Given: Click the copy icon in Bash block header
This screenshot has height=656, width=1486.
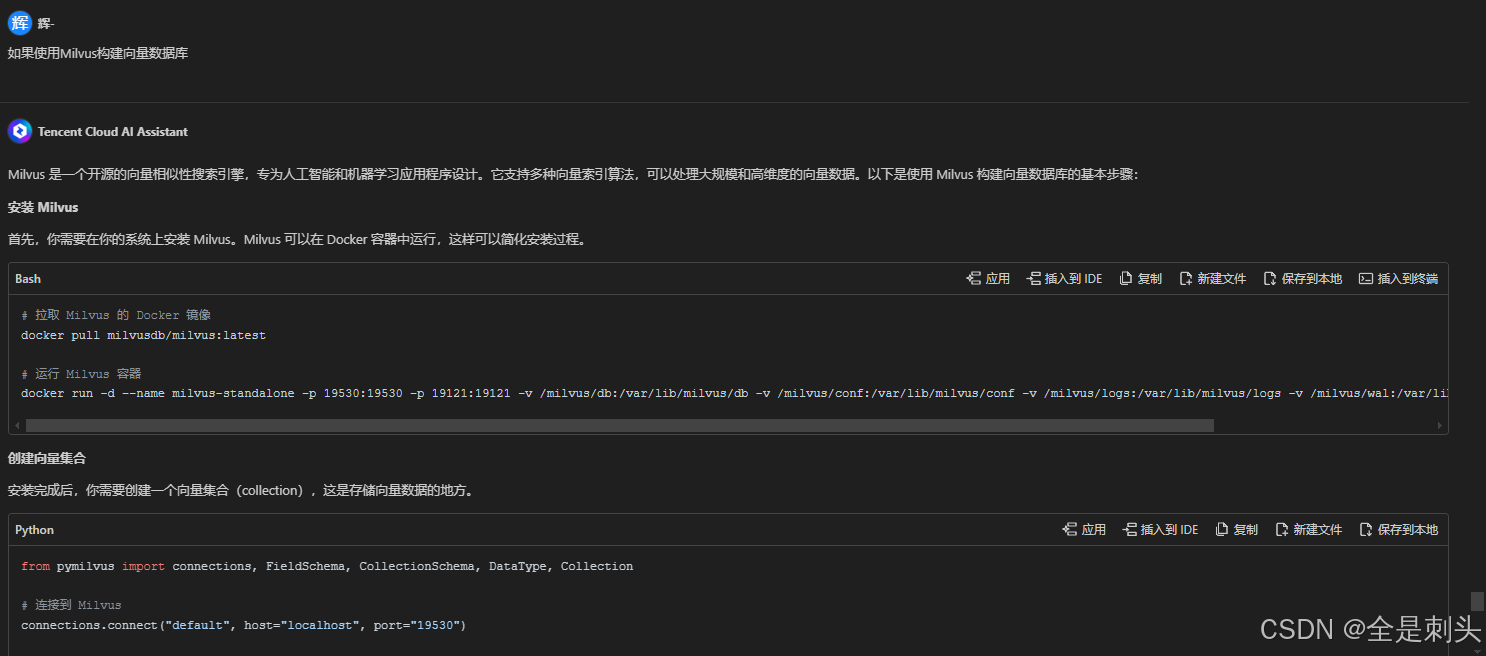Looking at the screenshot, I should (x=1126, y=279).
